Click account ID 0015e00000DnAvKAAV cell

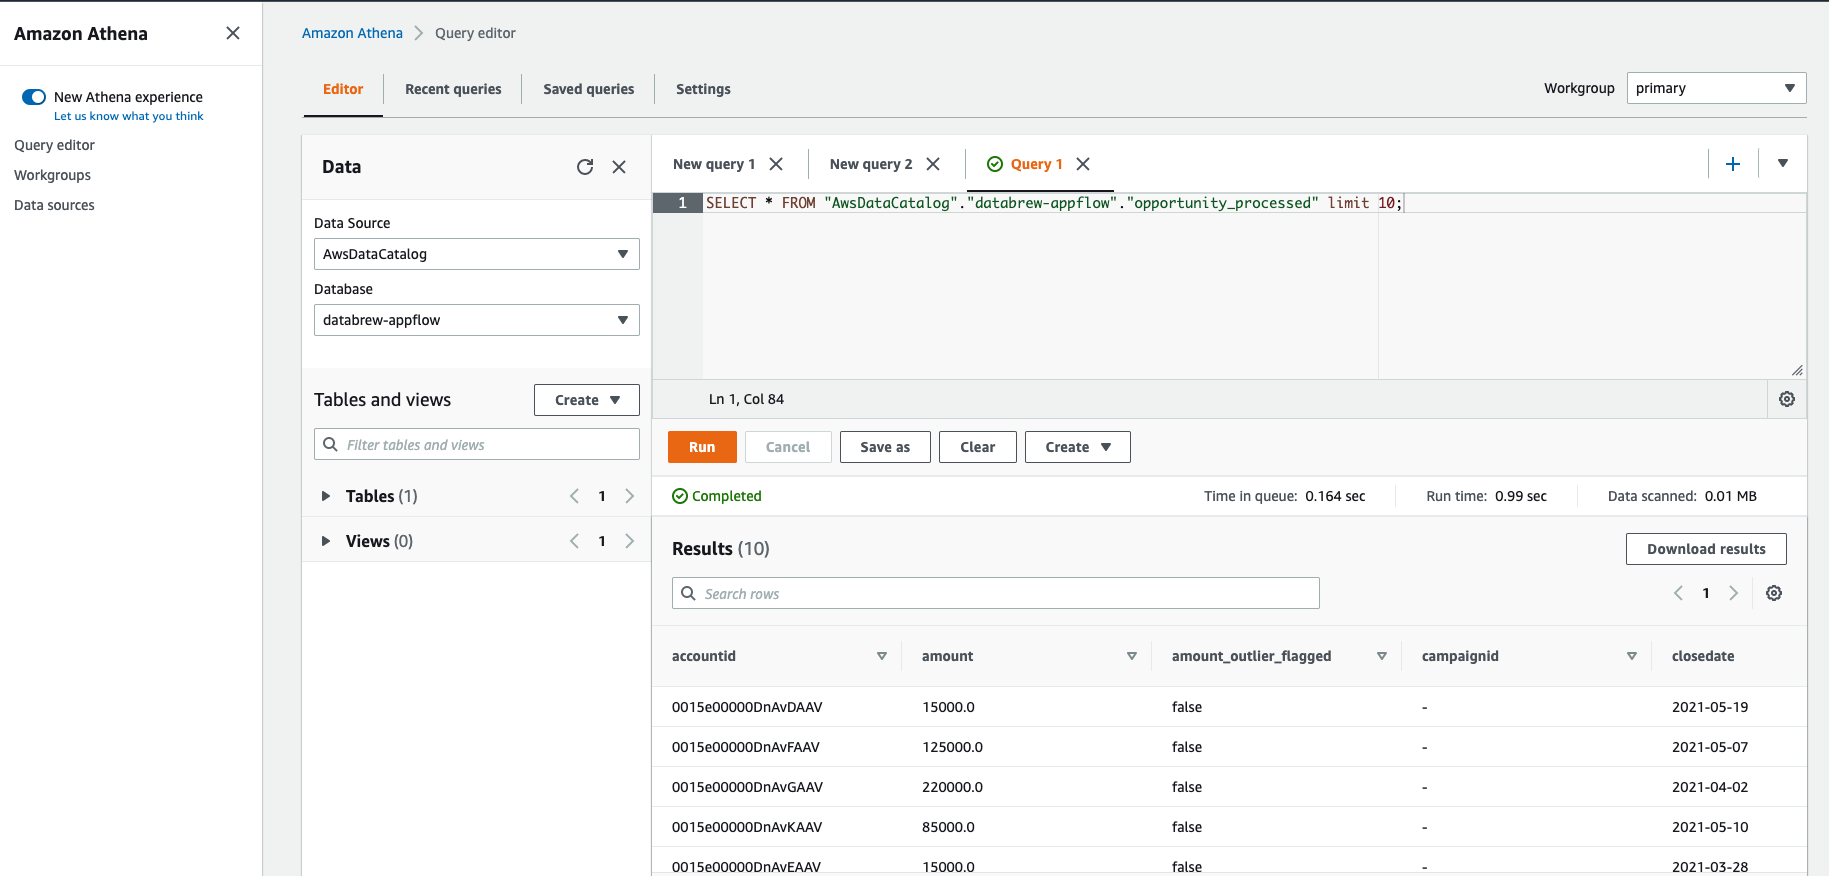coord(747,827)
